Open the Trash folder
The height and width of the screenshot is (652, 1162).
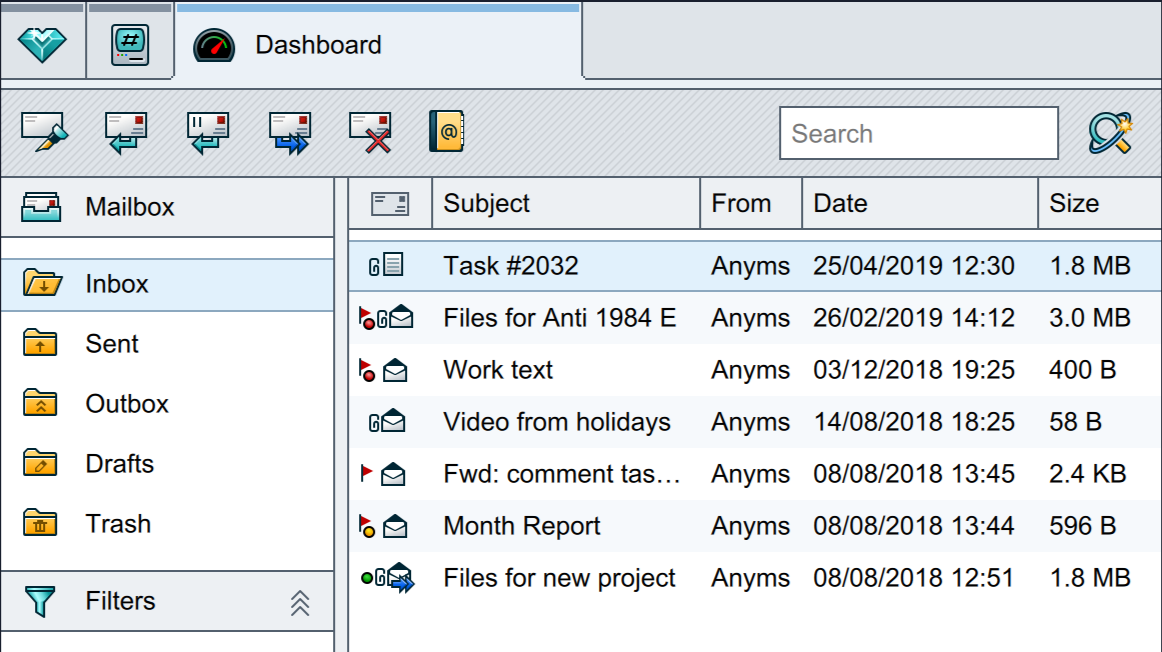coord(118,524)
